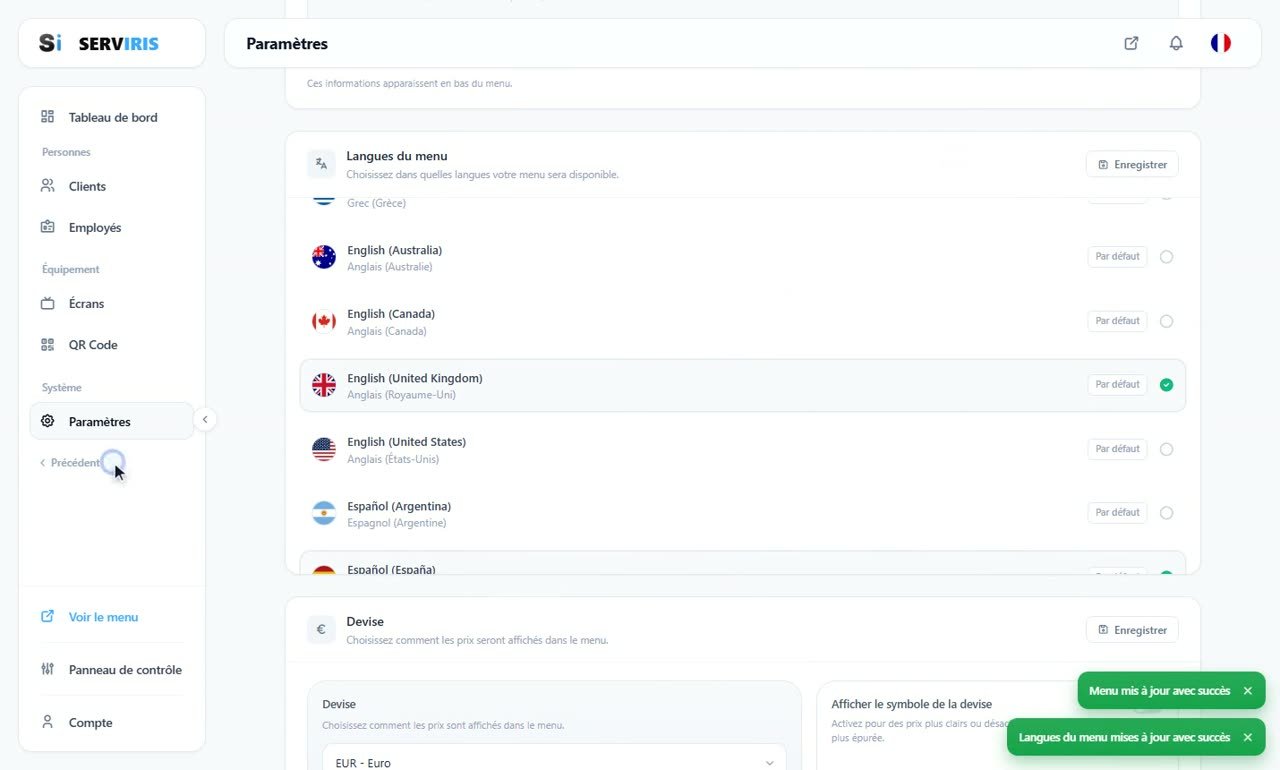Open the Tableau de bord page
Image resolution: width=1280 pixels, height=770 pixels.
tap(112, 117)
